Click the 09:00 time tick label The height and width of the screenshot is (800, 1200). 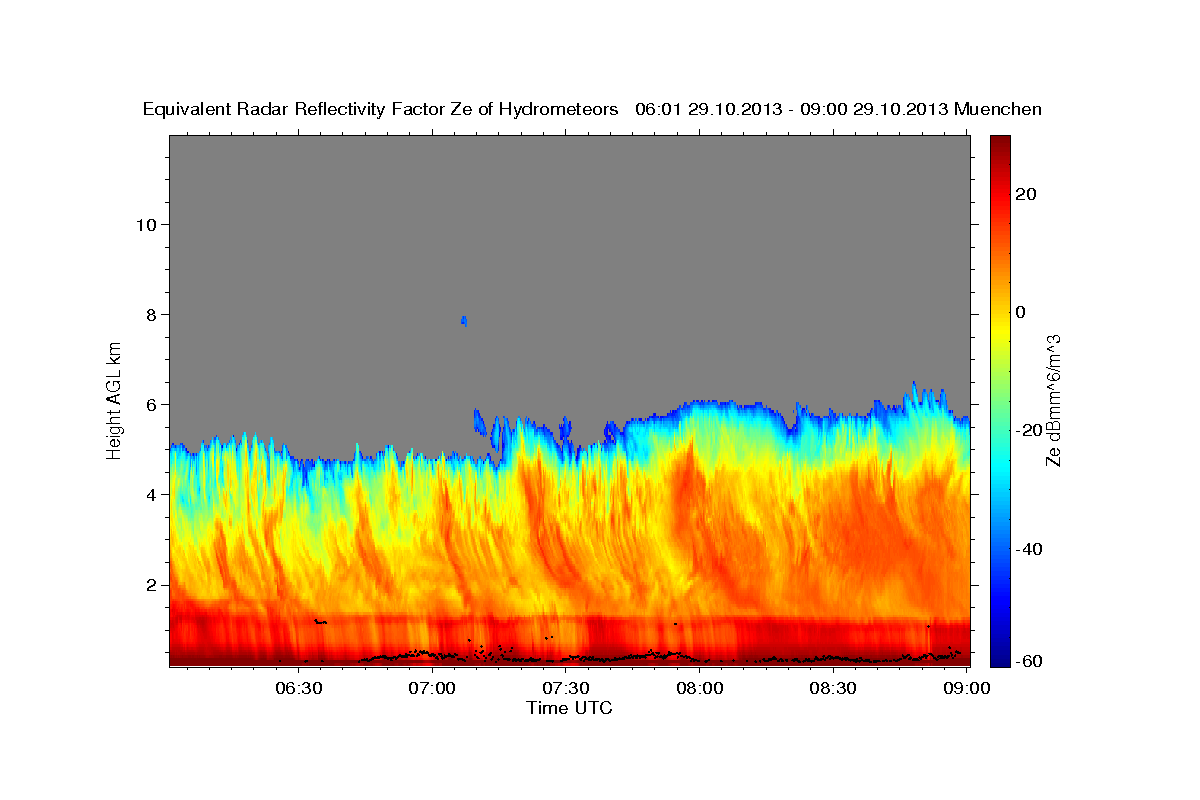click(967, 688)
